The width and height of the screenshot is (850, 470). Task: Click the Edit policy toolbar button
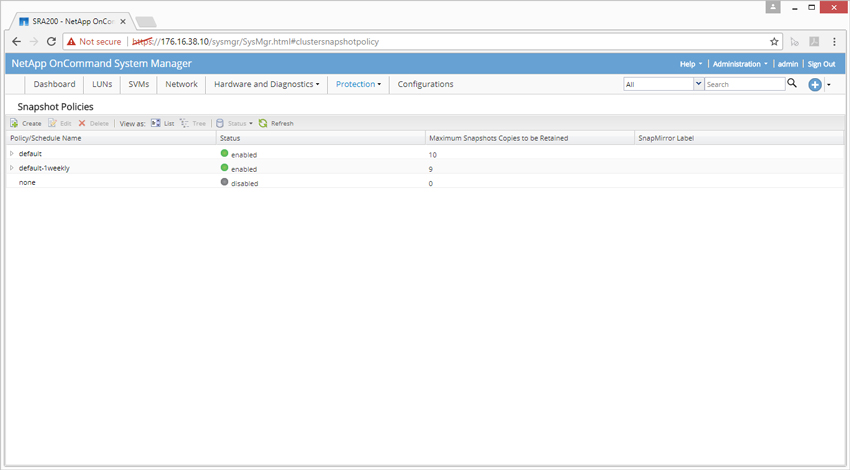pyautogui.click(x=60, y=123)
